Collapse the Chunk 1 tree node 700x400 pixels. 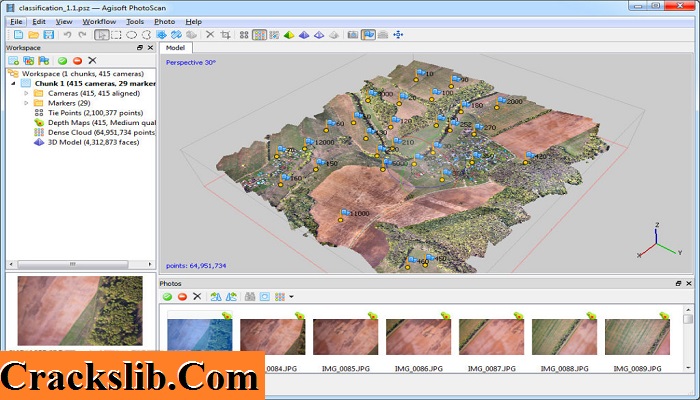pos(12,83)
